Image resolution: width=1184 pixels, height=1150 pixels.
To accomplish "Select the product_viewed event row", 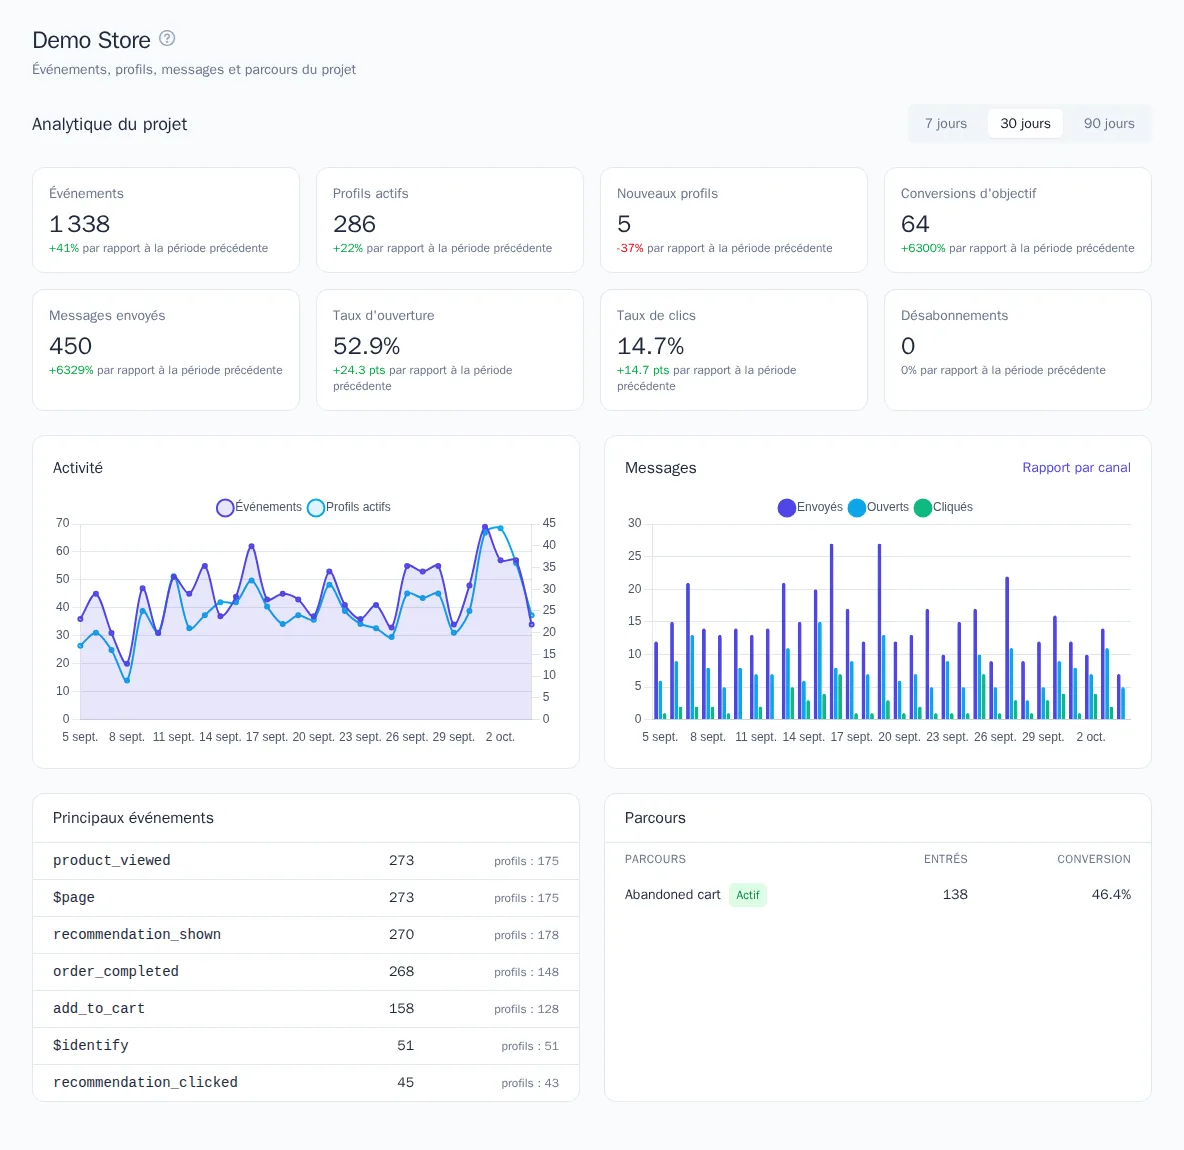I will (x=306, y=861).
